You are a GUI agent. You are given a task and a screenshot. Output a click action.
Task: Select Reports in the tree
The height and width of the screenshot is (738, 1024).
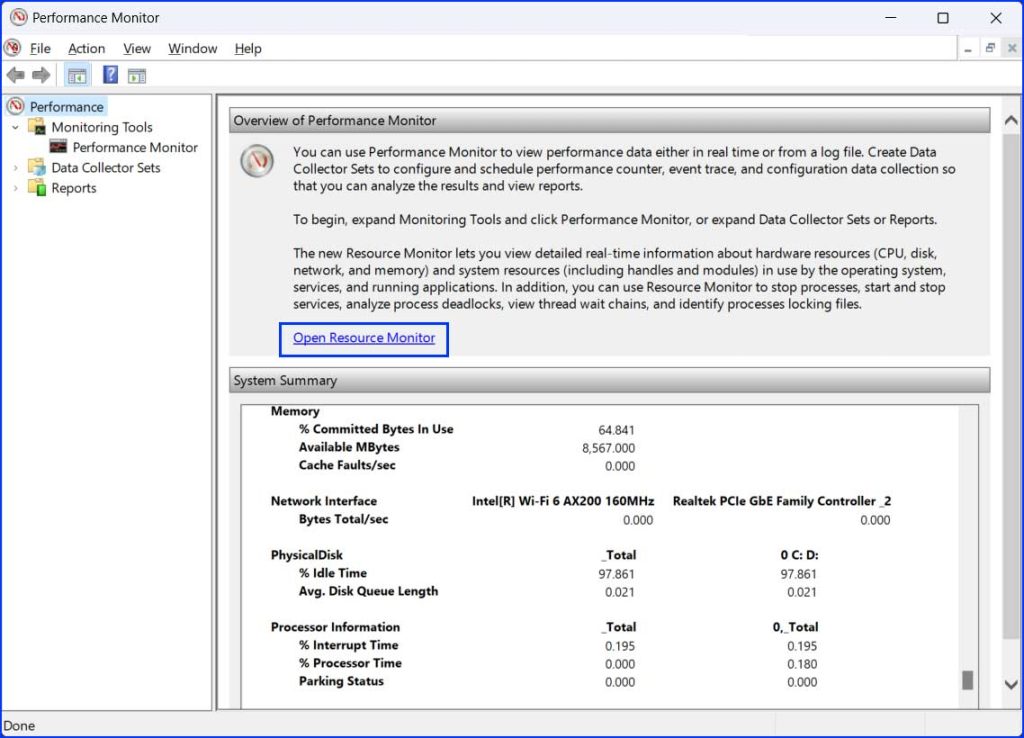coord(74,187)
